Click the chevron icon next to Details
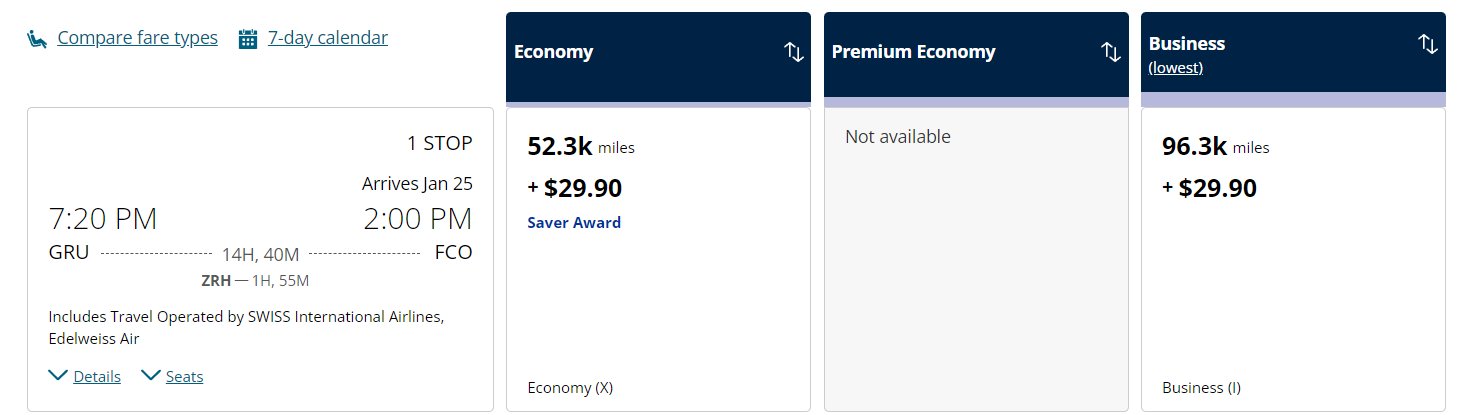Screen dimensions: 1460x415 (58, 376)
